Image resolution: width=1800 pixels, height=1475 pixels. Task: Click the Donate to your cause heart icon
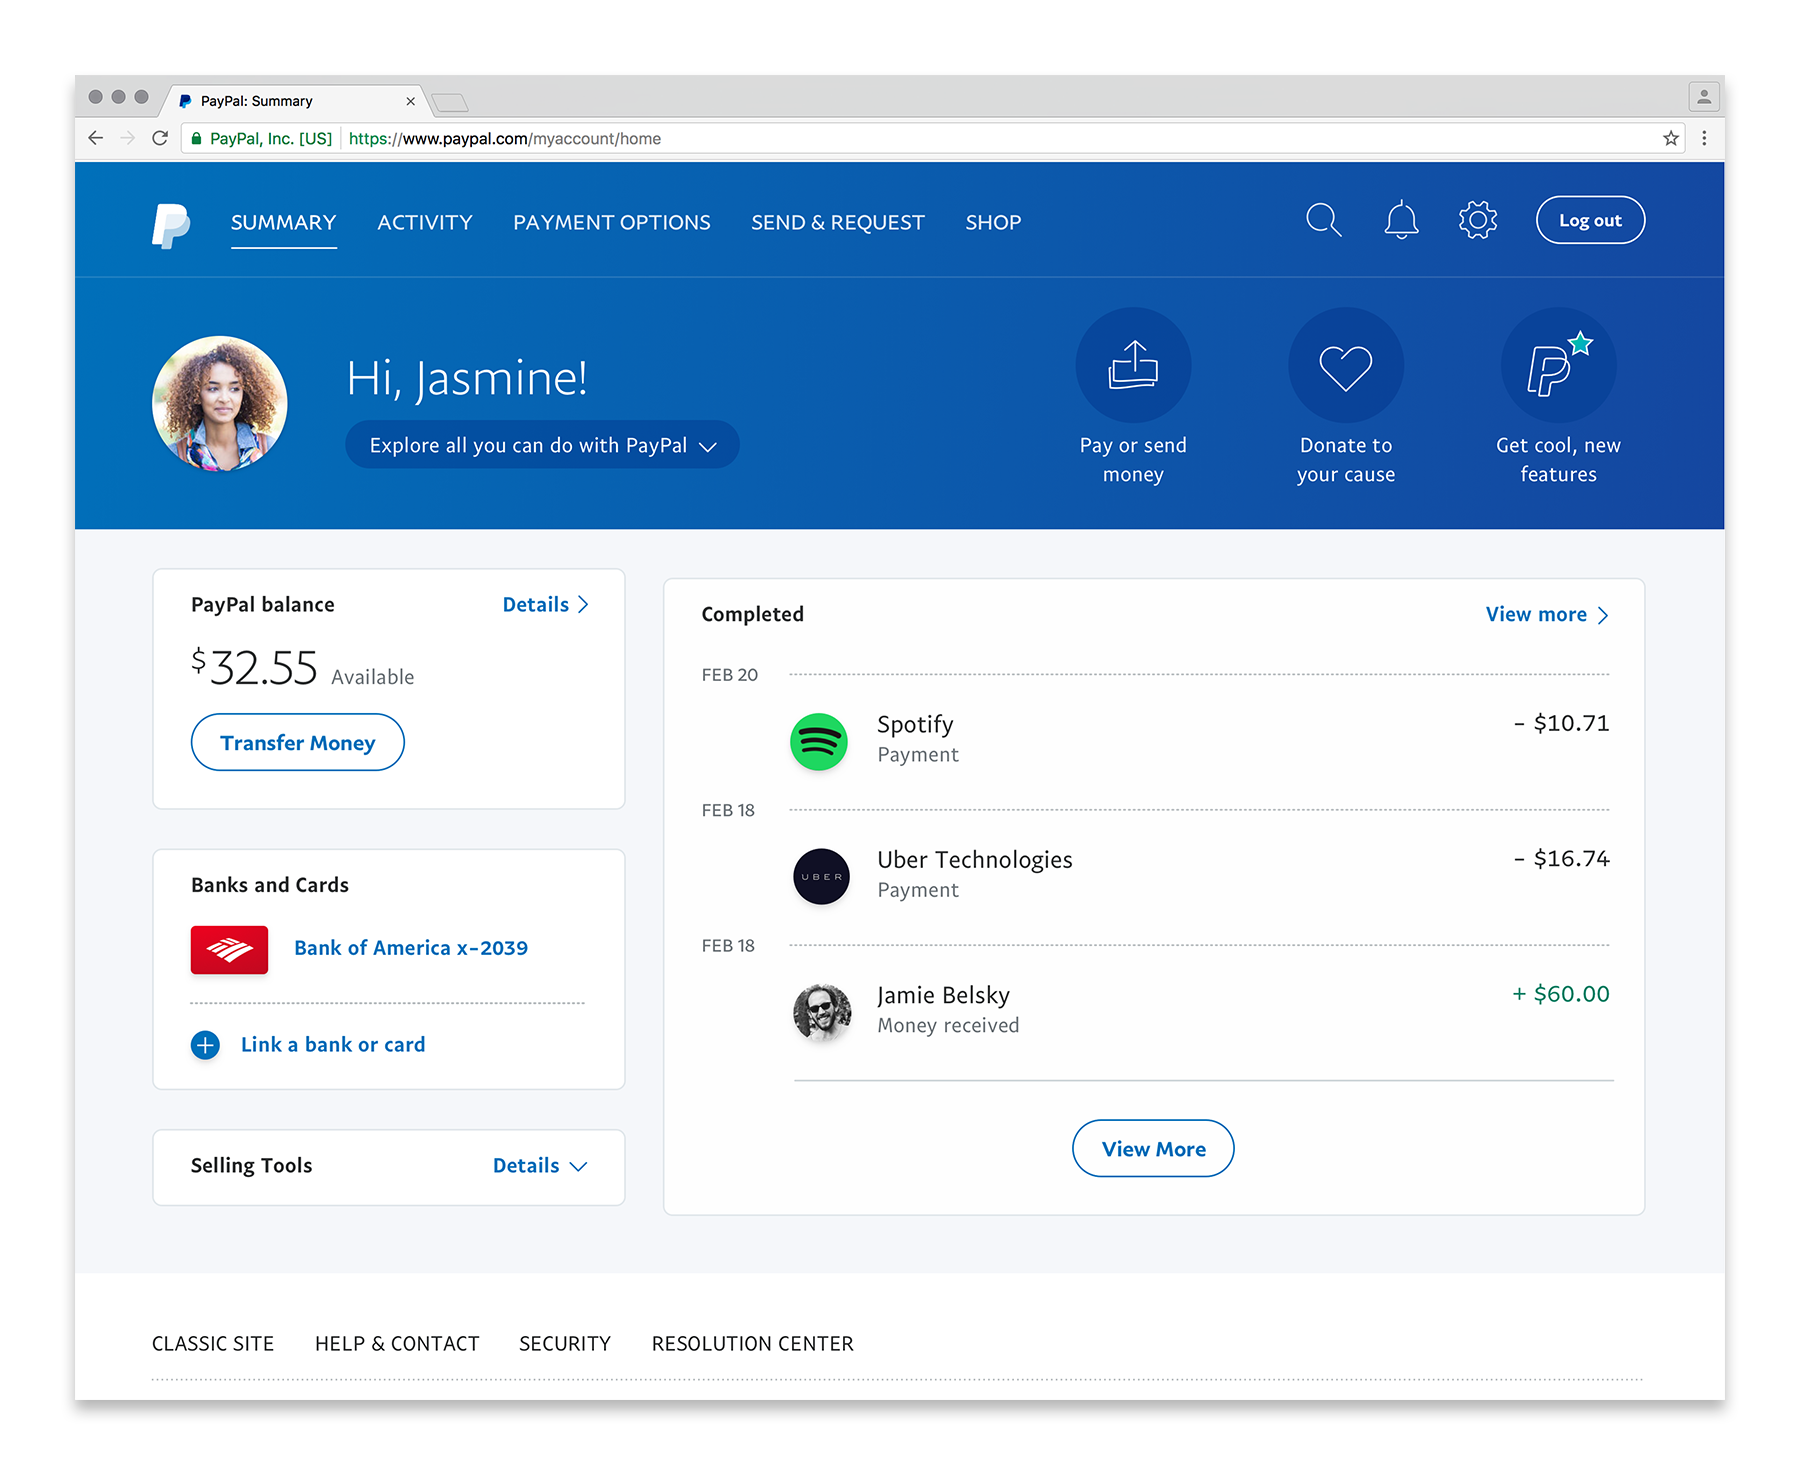point(1345,365)
